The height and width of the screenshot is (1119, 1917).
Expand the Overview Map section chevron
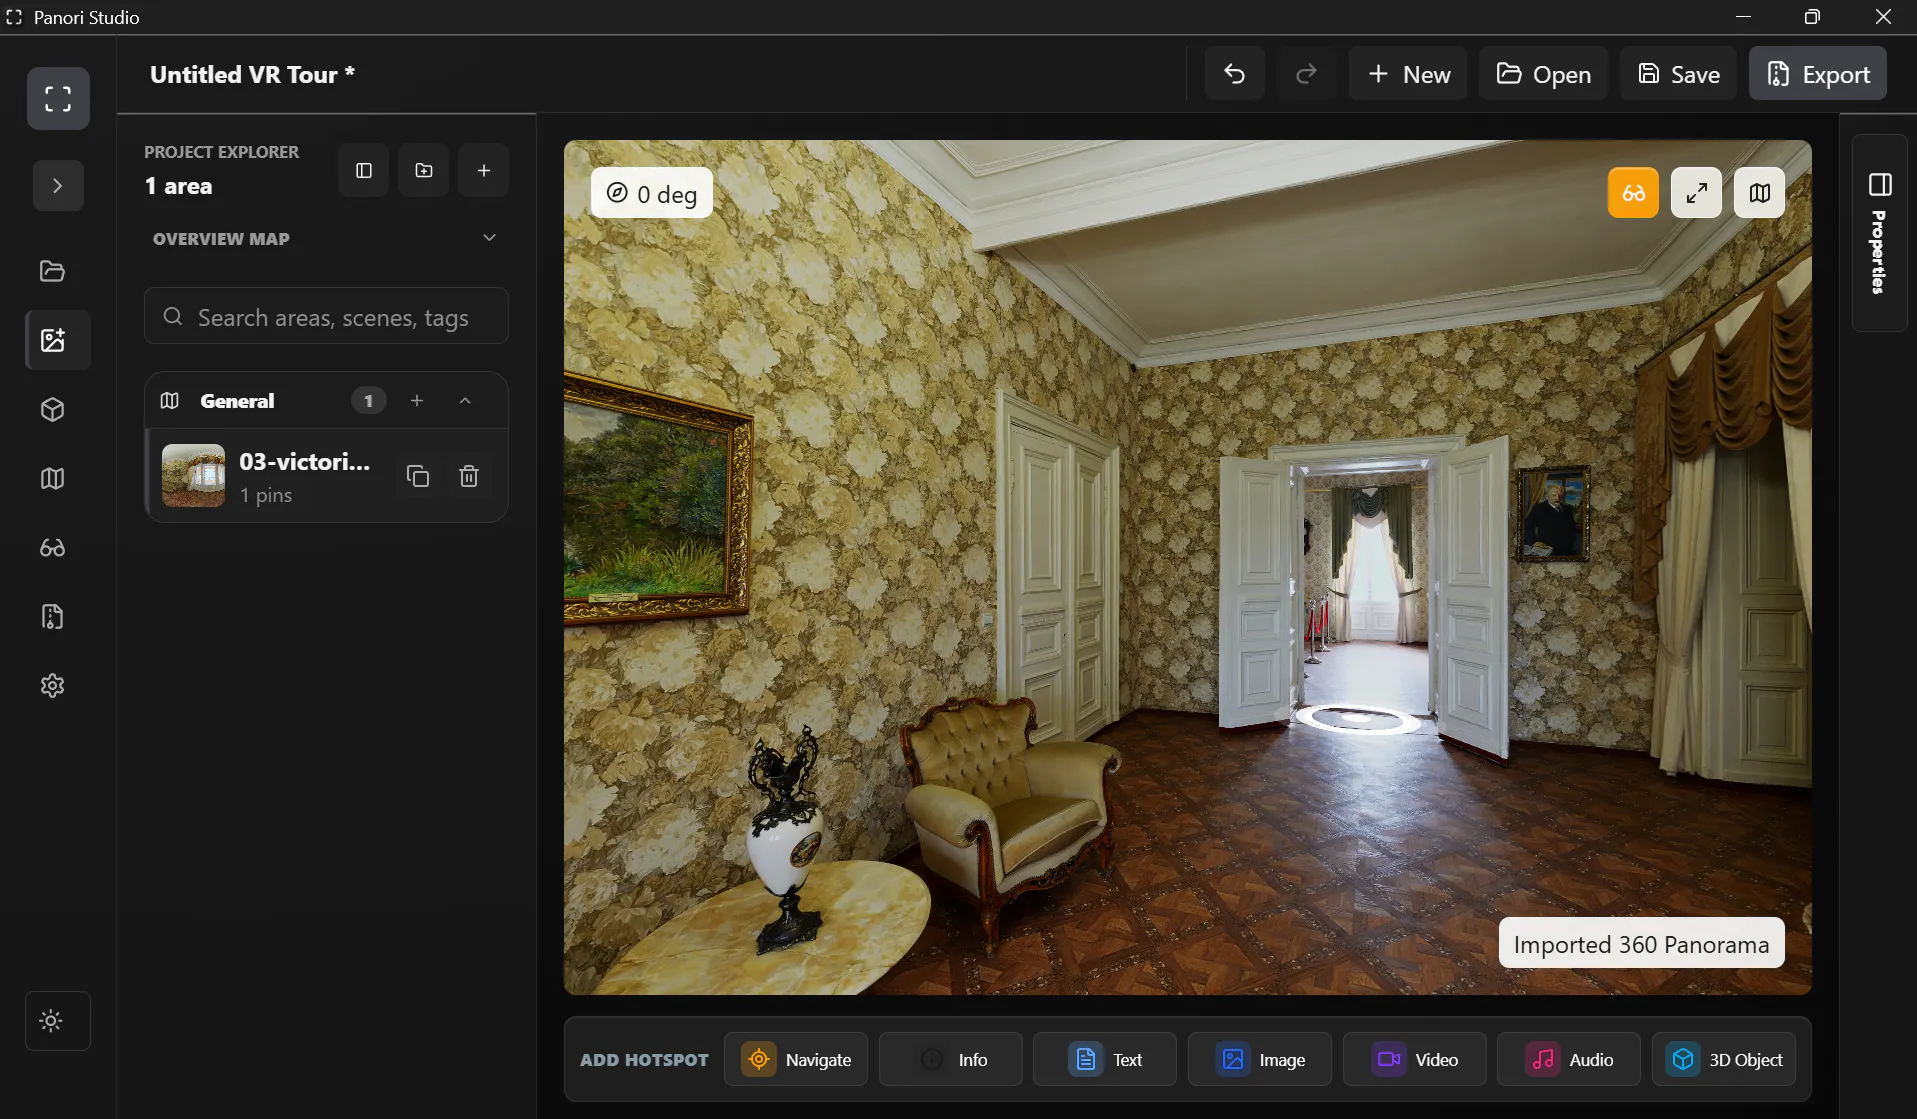click(x=489, y=238)
